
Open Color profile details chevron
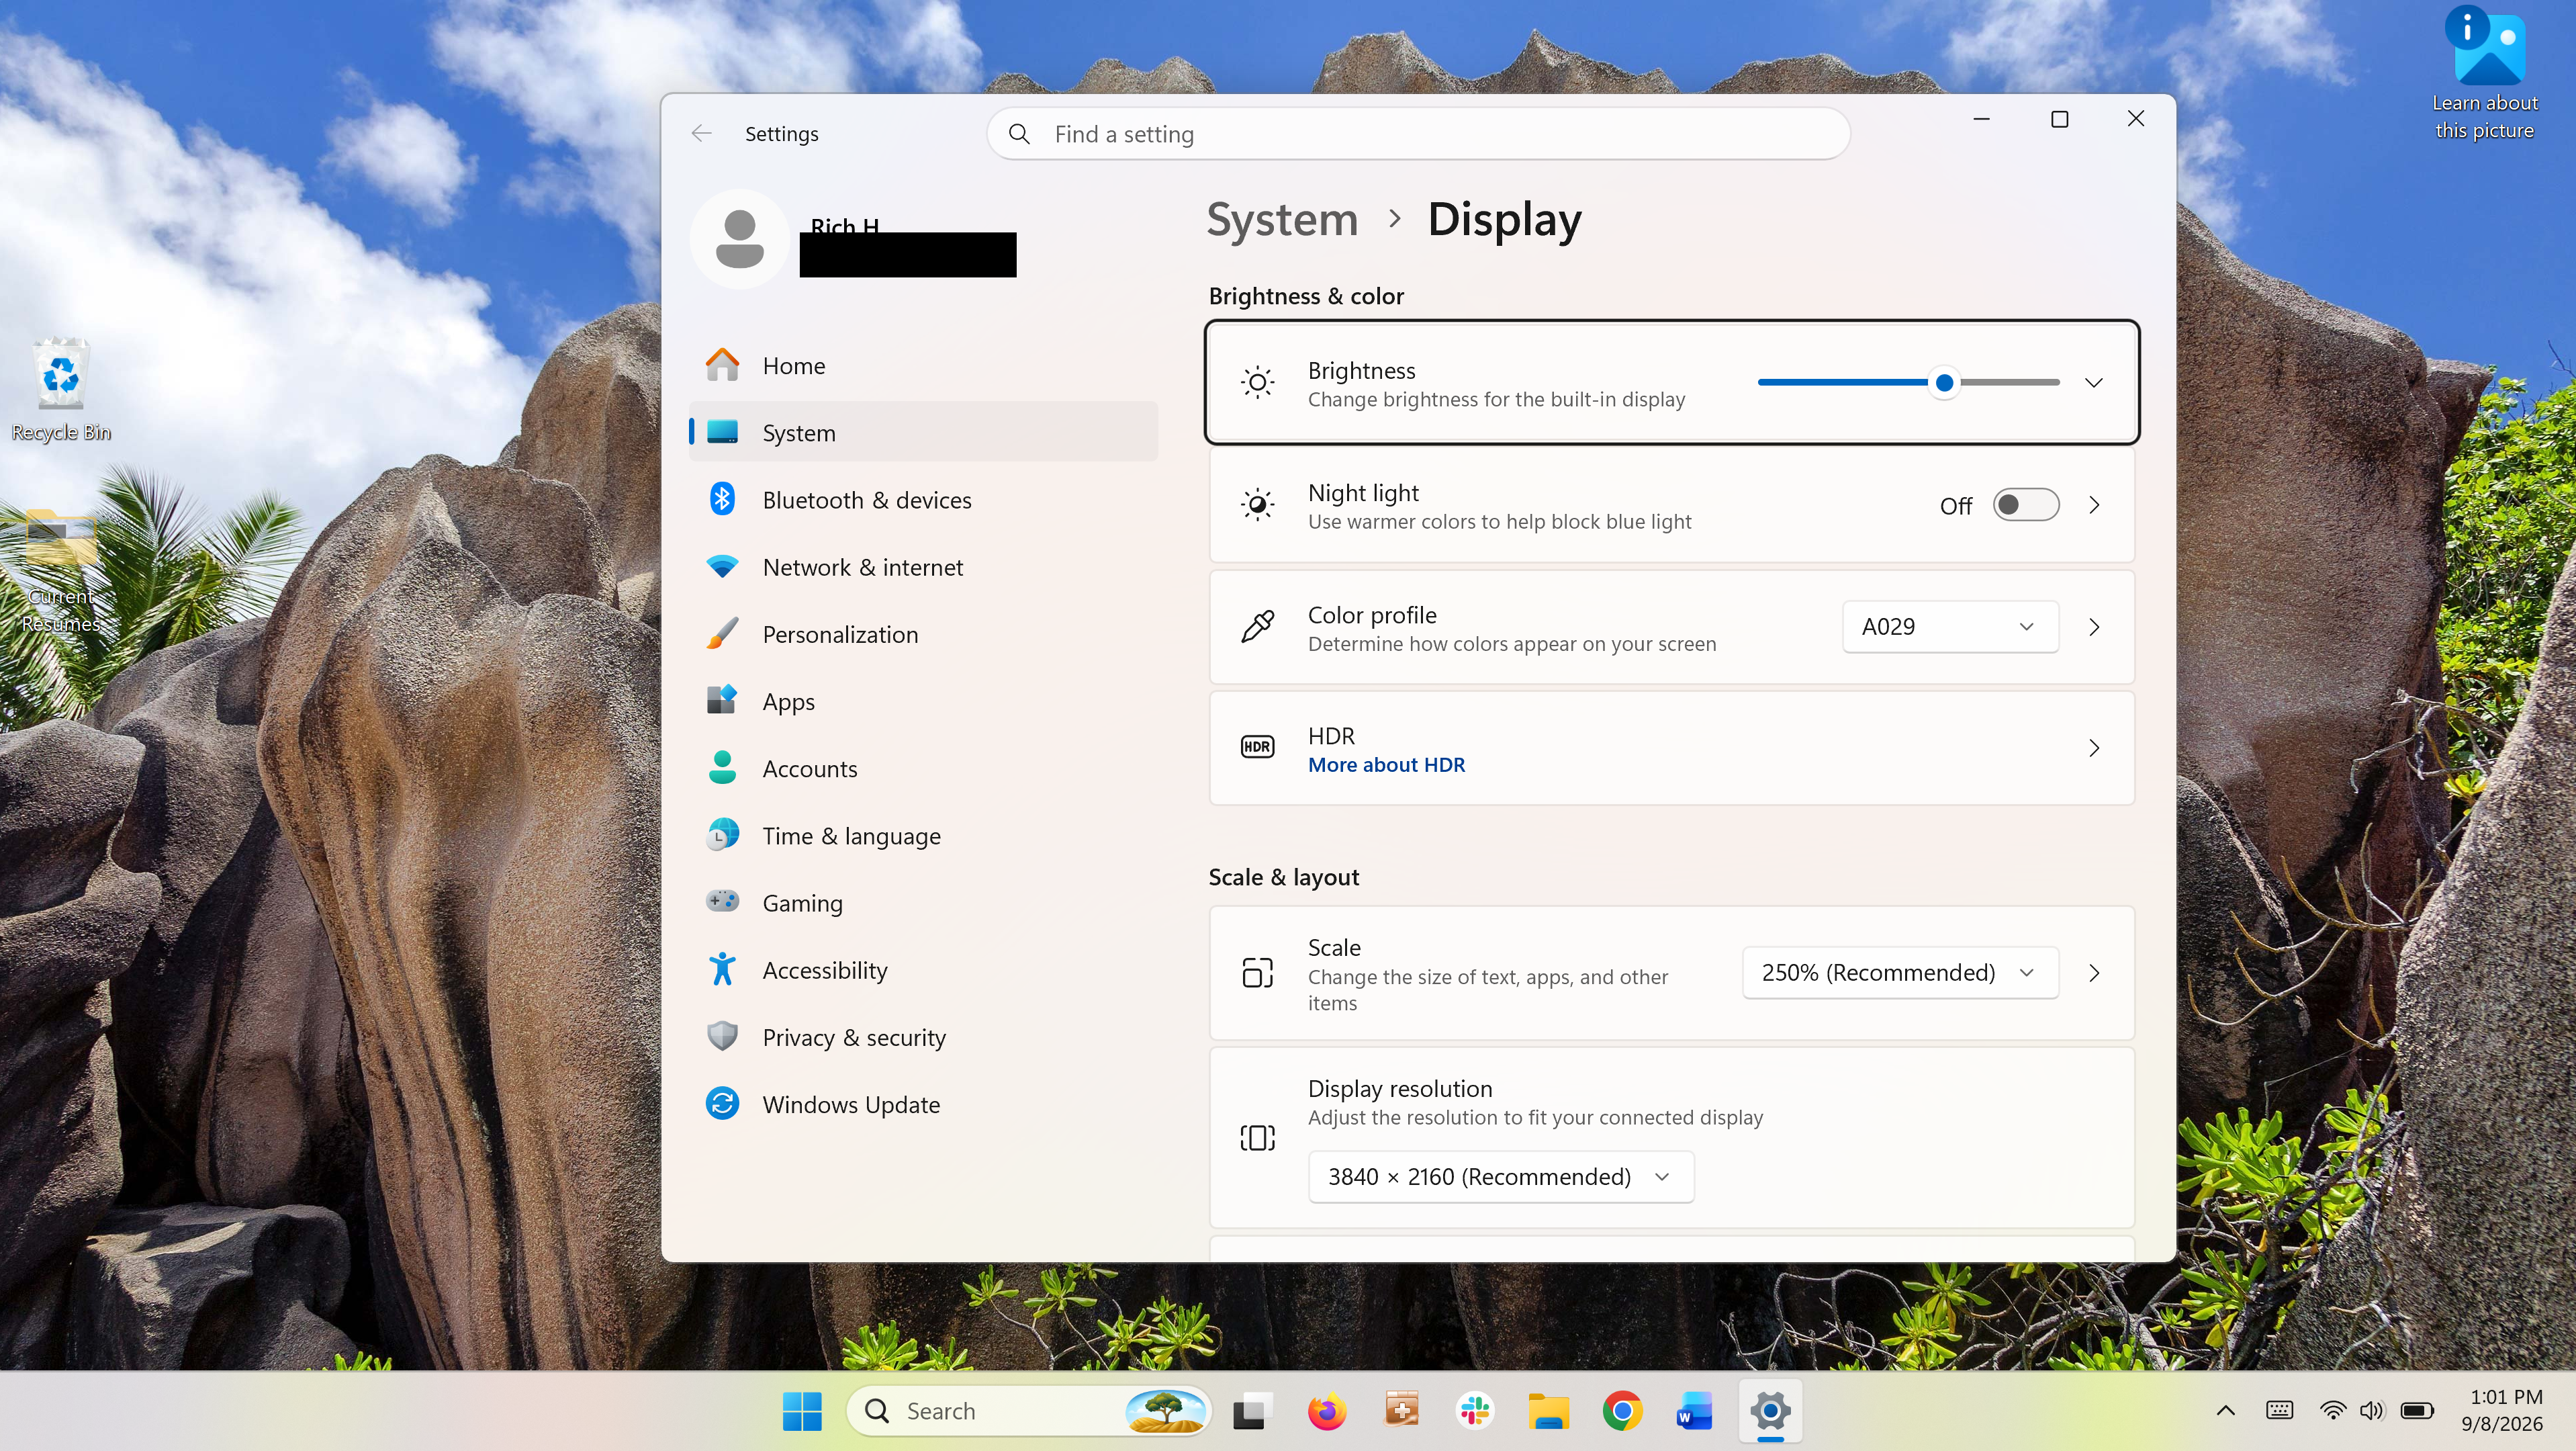pos(2093,627)
